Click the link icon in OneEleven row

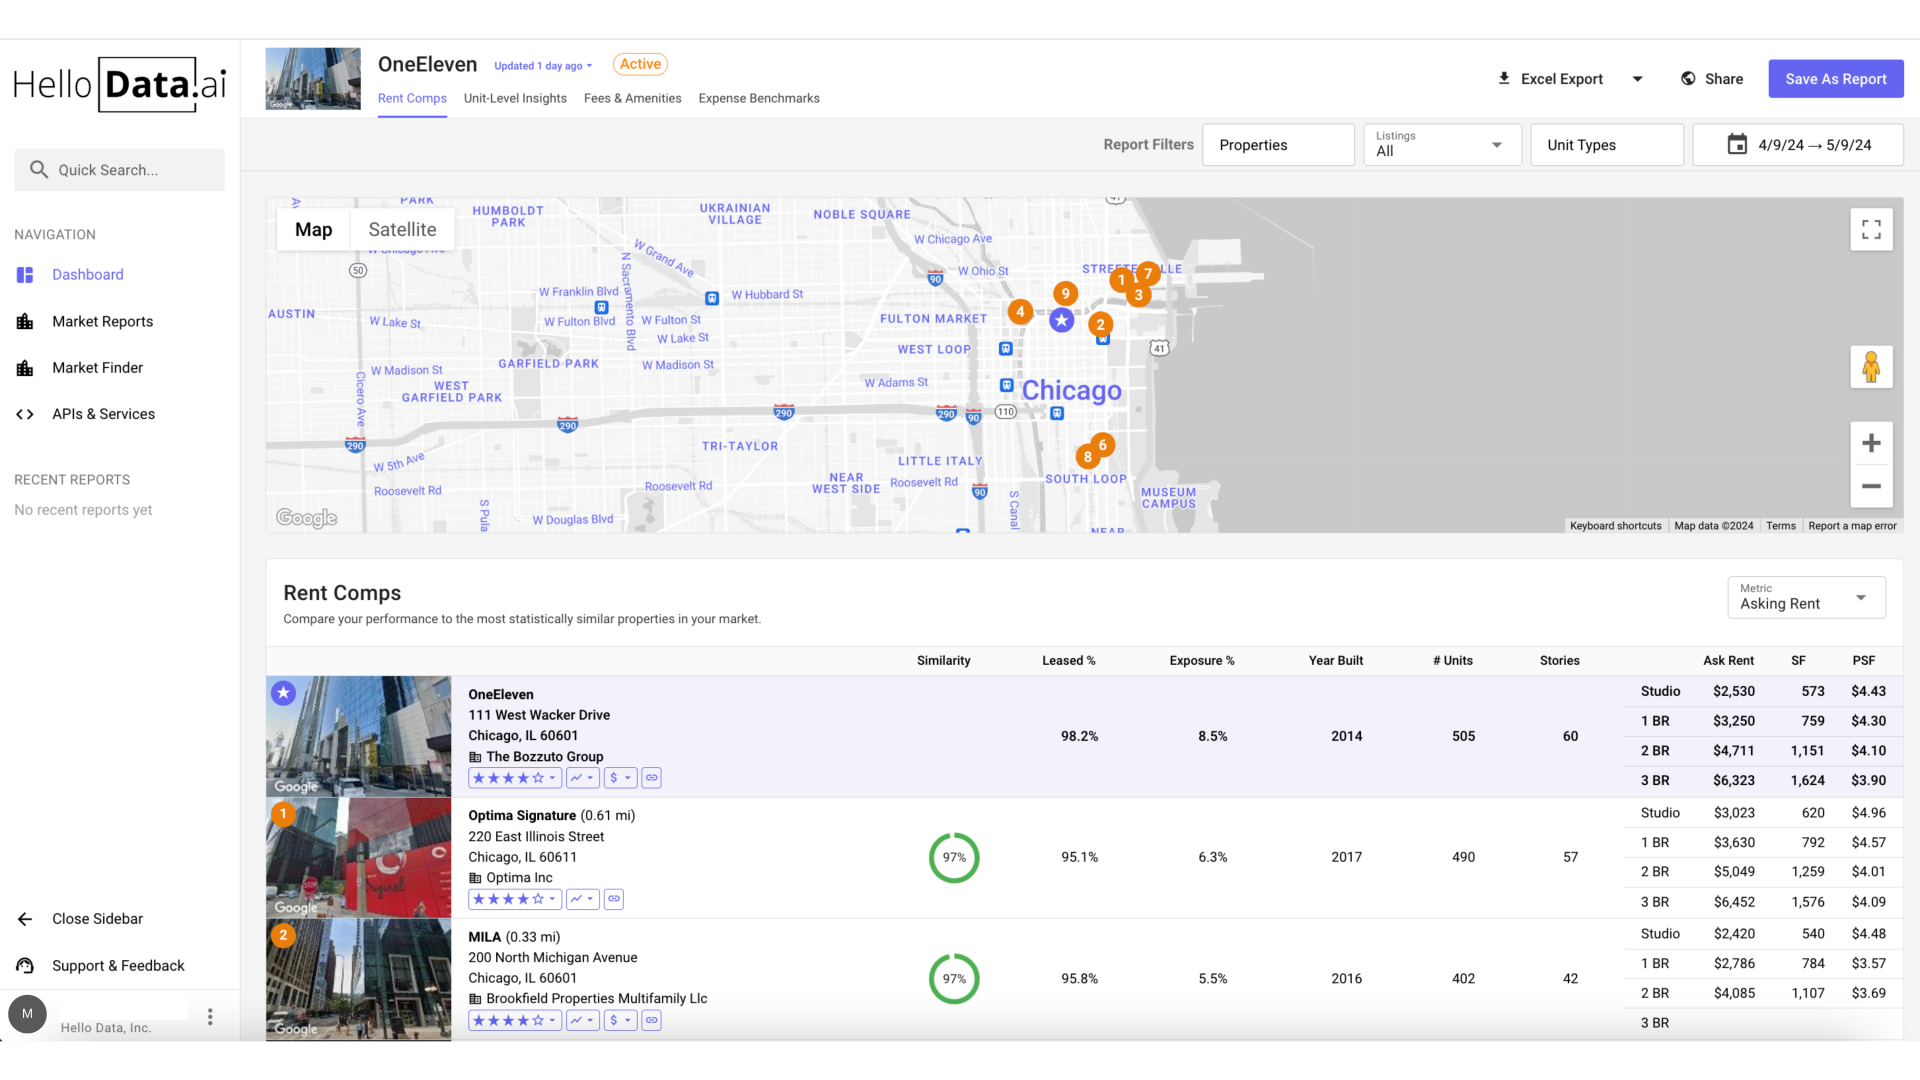(x=651, y=778)
